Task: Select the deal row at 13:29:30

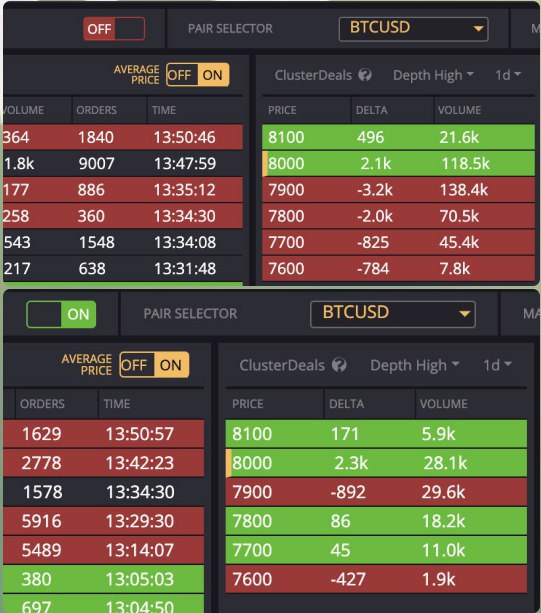Action: (104, 521)
